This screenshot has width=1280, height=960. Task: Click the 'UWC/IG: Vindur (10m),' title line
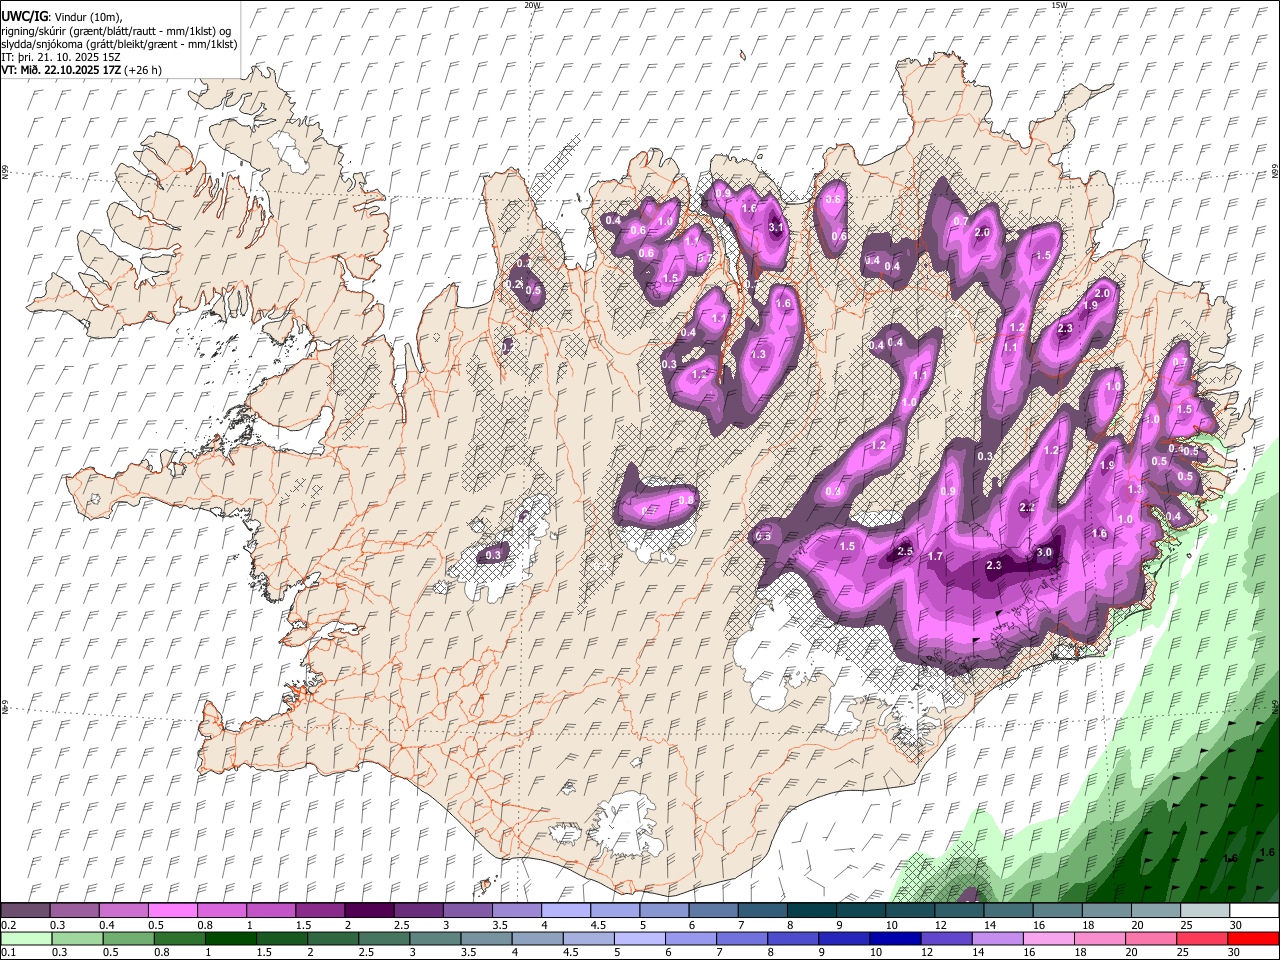[x=61, y=17]
